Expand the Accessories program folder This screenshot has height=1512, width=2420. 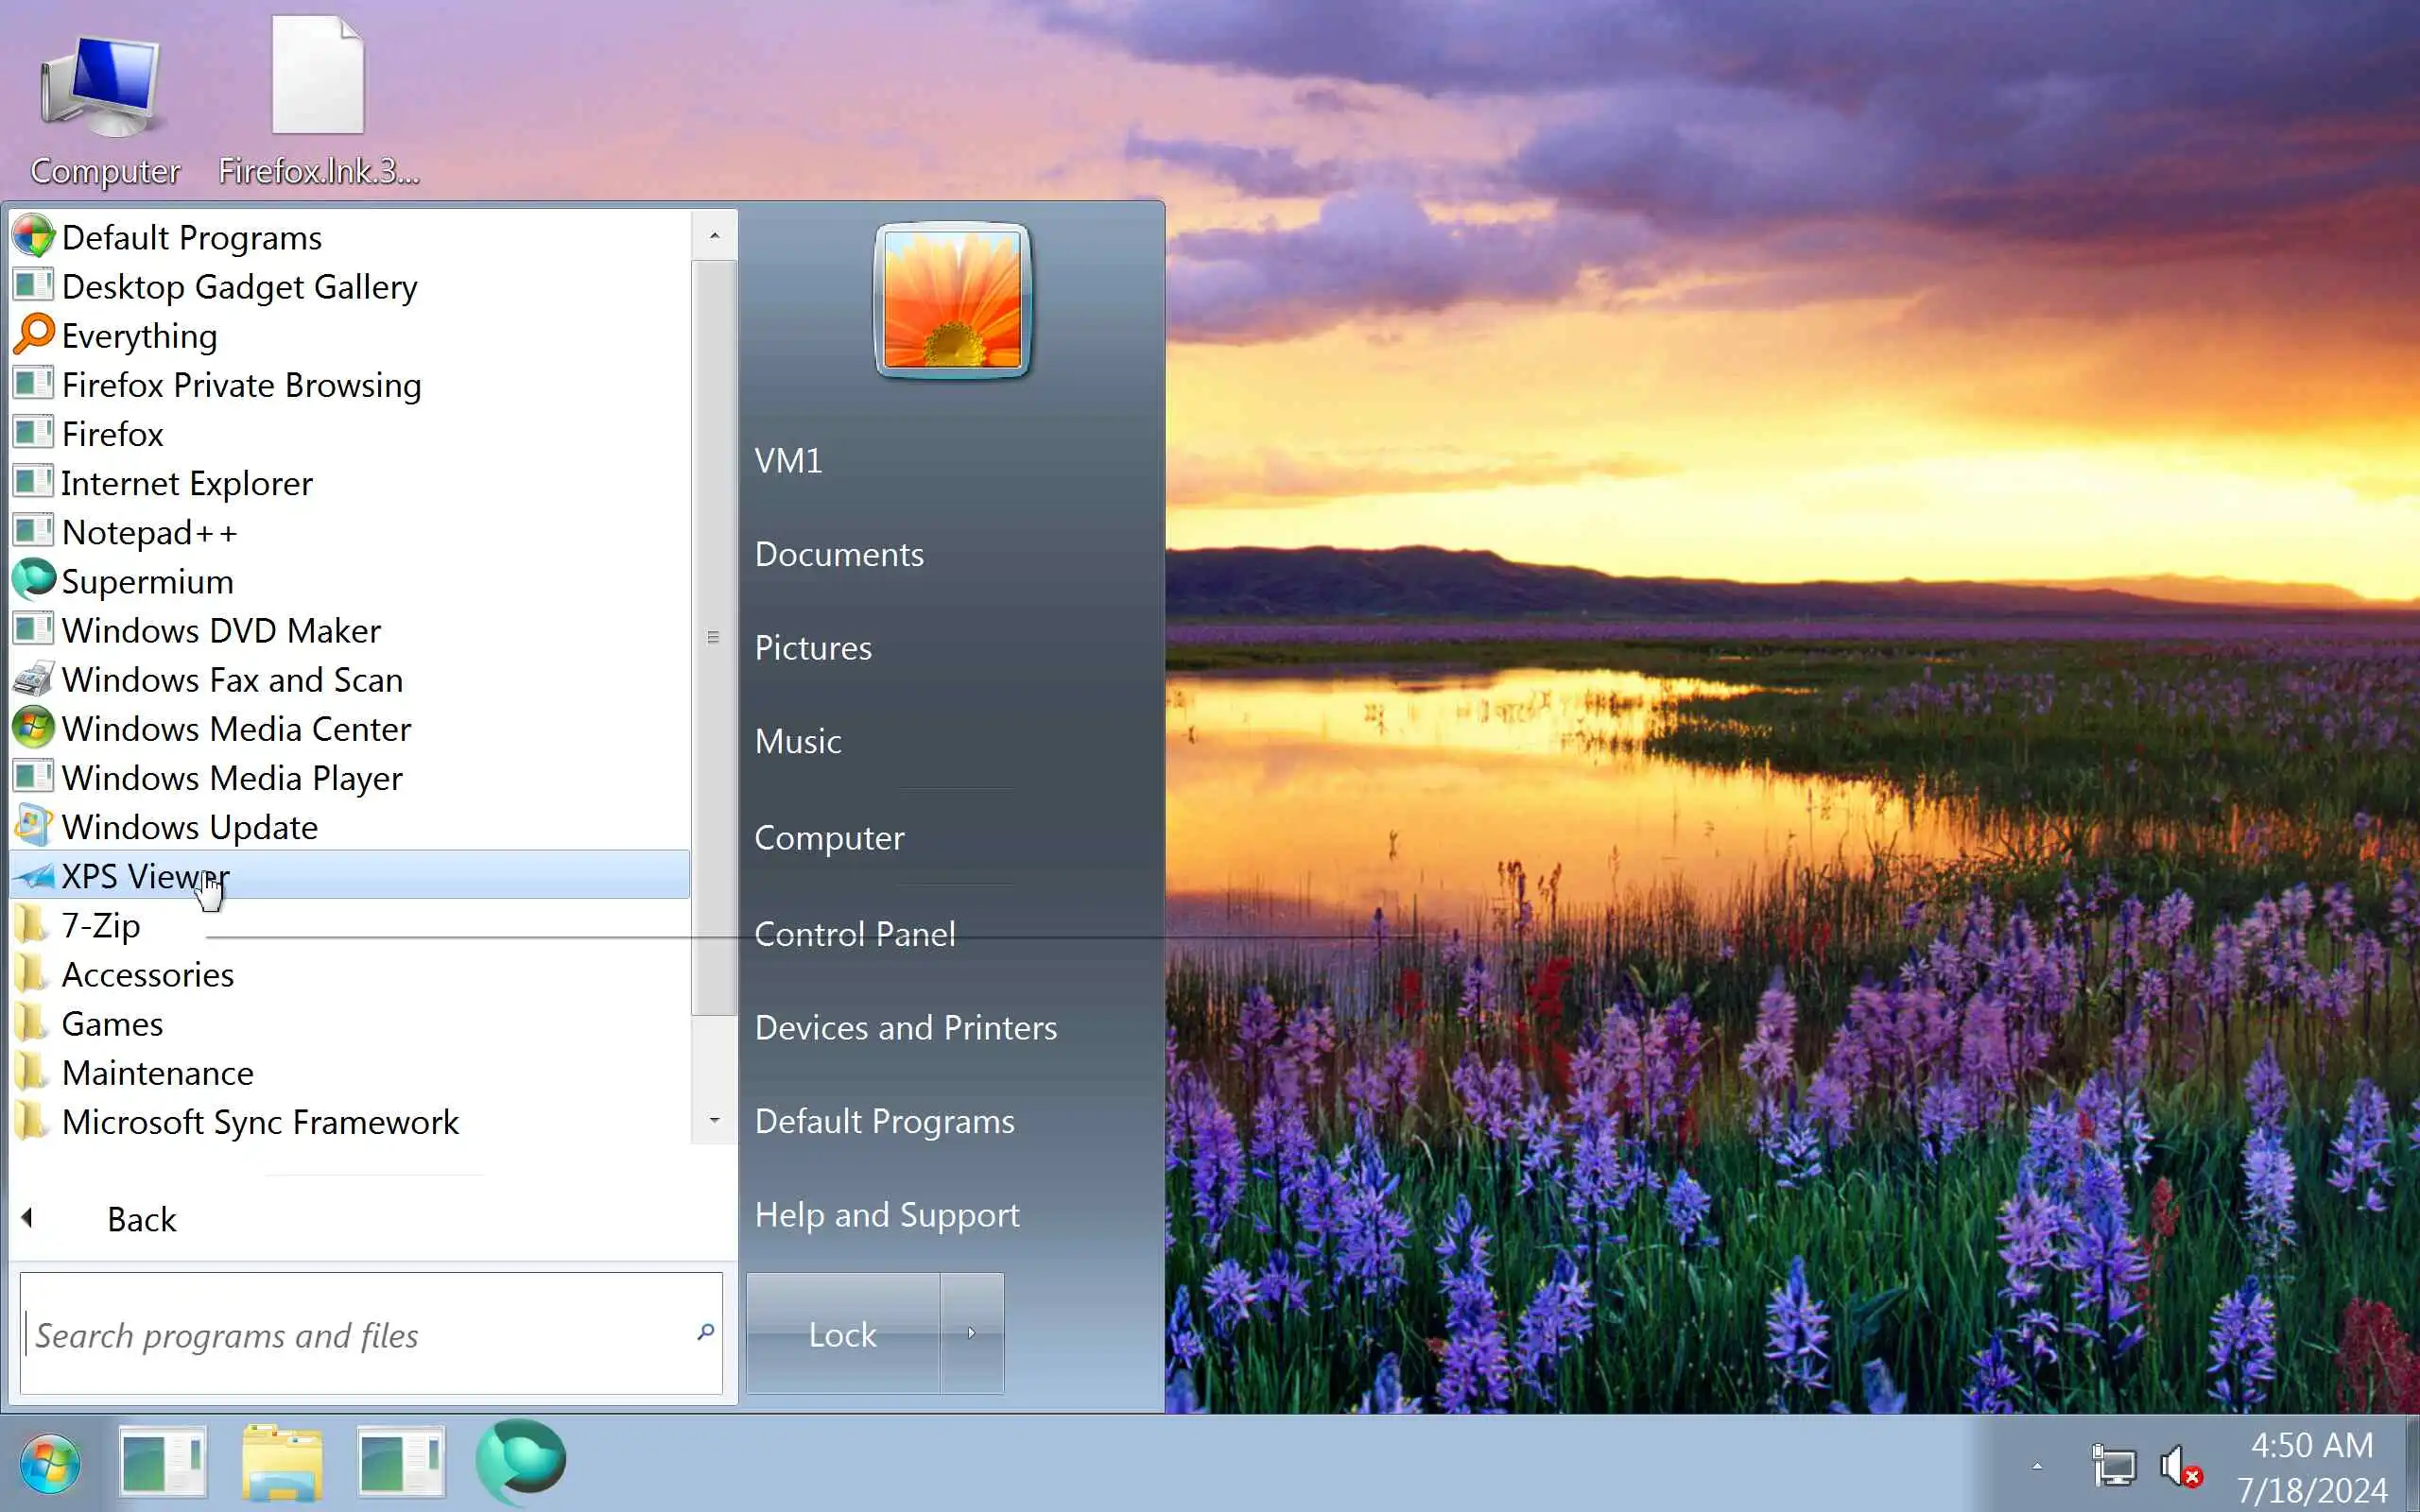pyautogui.click(x=147, y=974)
